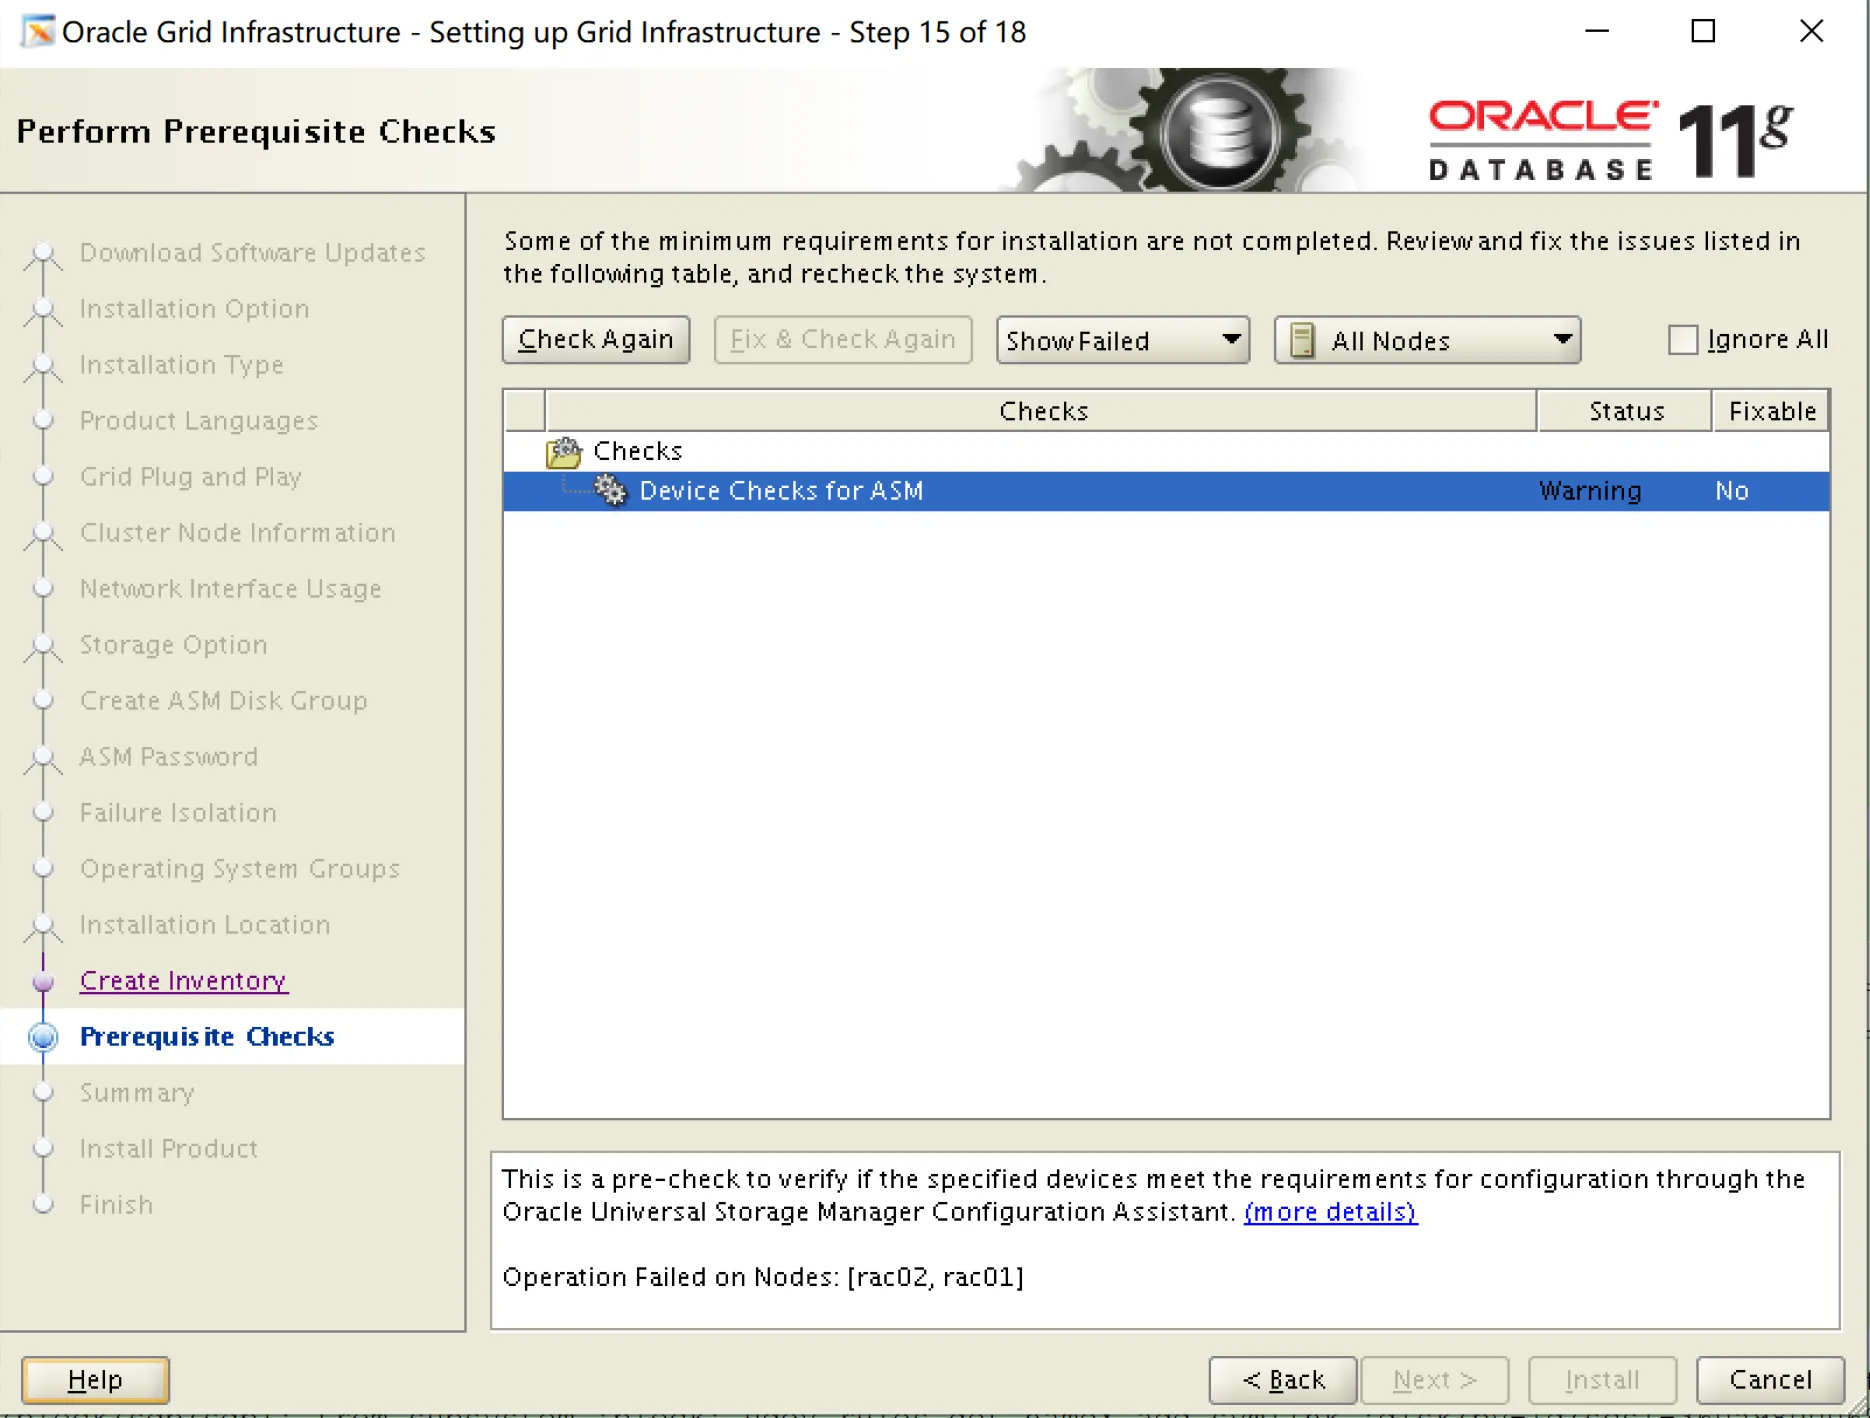Open the (more details) link
Image resolution: width=1870 pixels, height=1418 pixels.
(x=1330, y=1212)
